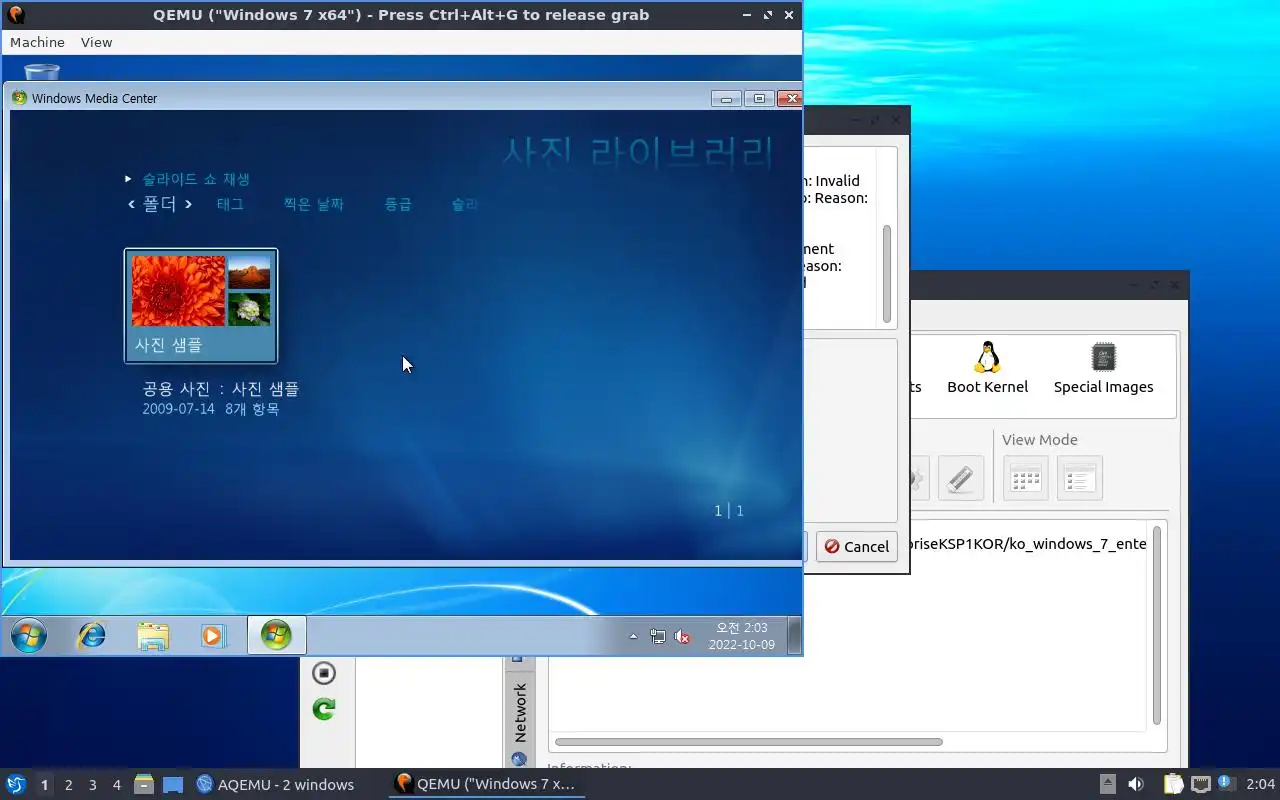Viewport: 1280px width, 800px height.
Task: Open Windows 7 network tray icon
Action: [657, 636]
